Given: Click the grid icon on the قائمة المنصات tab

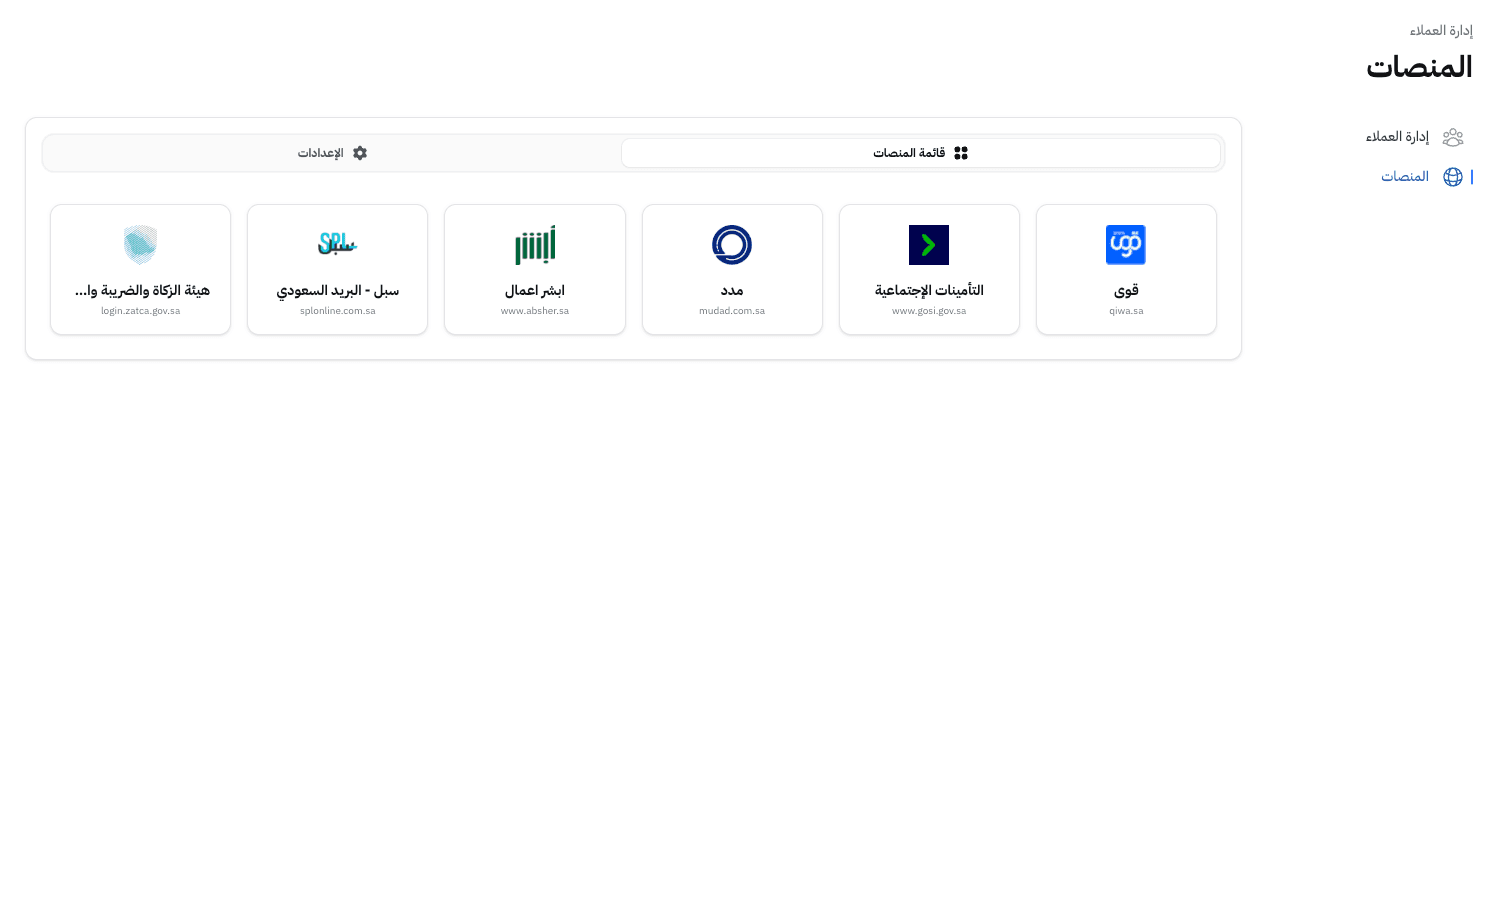Looking at the screenshot, I should (961, 153).
